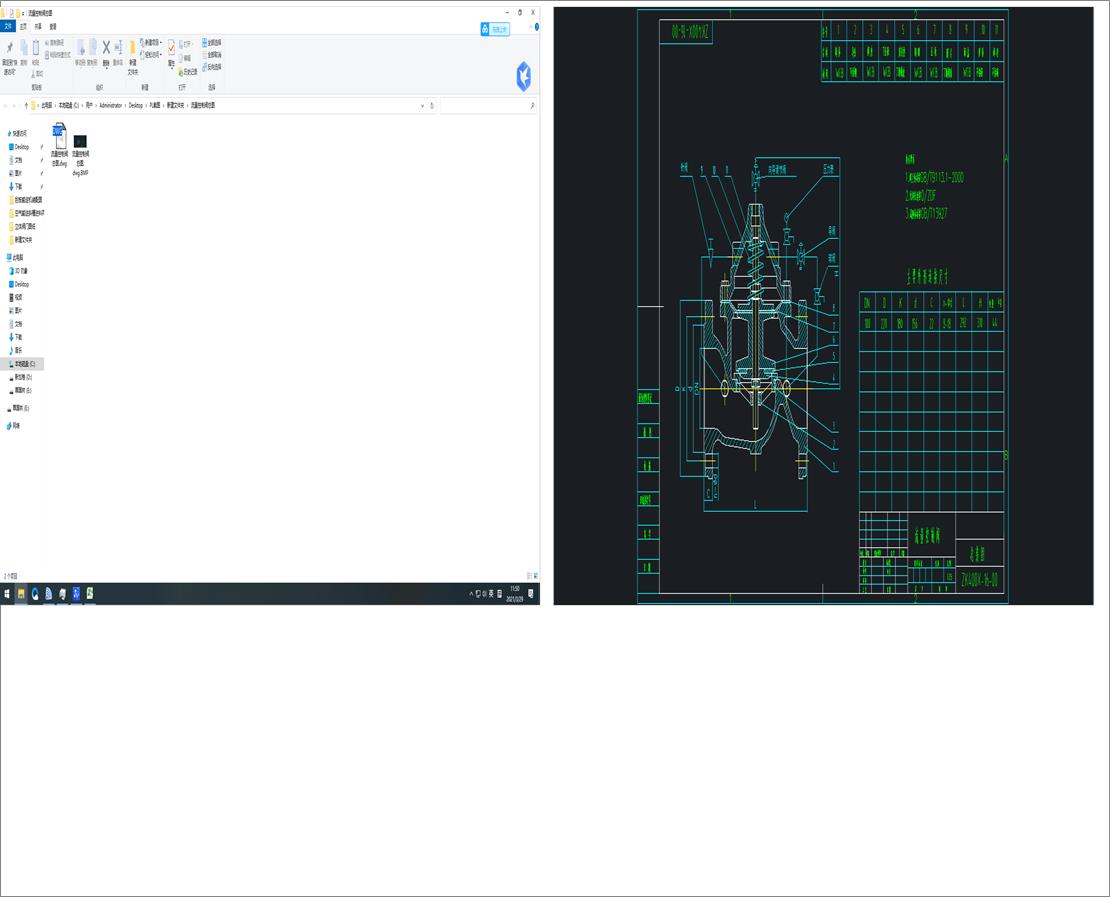This screenshot has height=897, width=1110.
Task: Select the .dwg file with blue DWG icon
Action: click(x=59, y=137)
